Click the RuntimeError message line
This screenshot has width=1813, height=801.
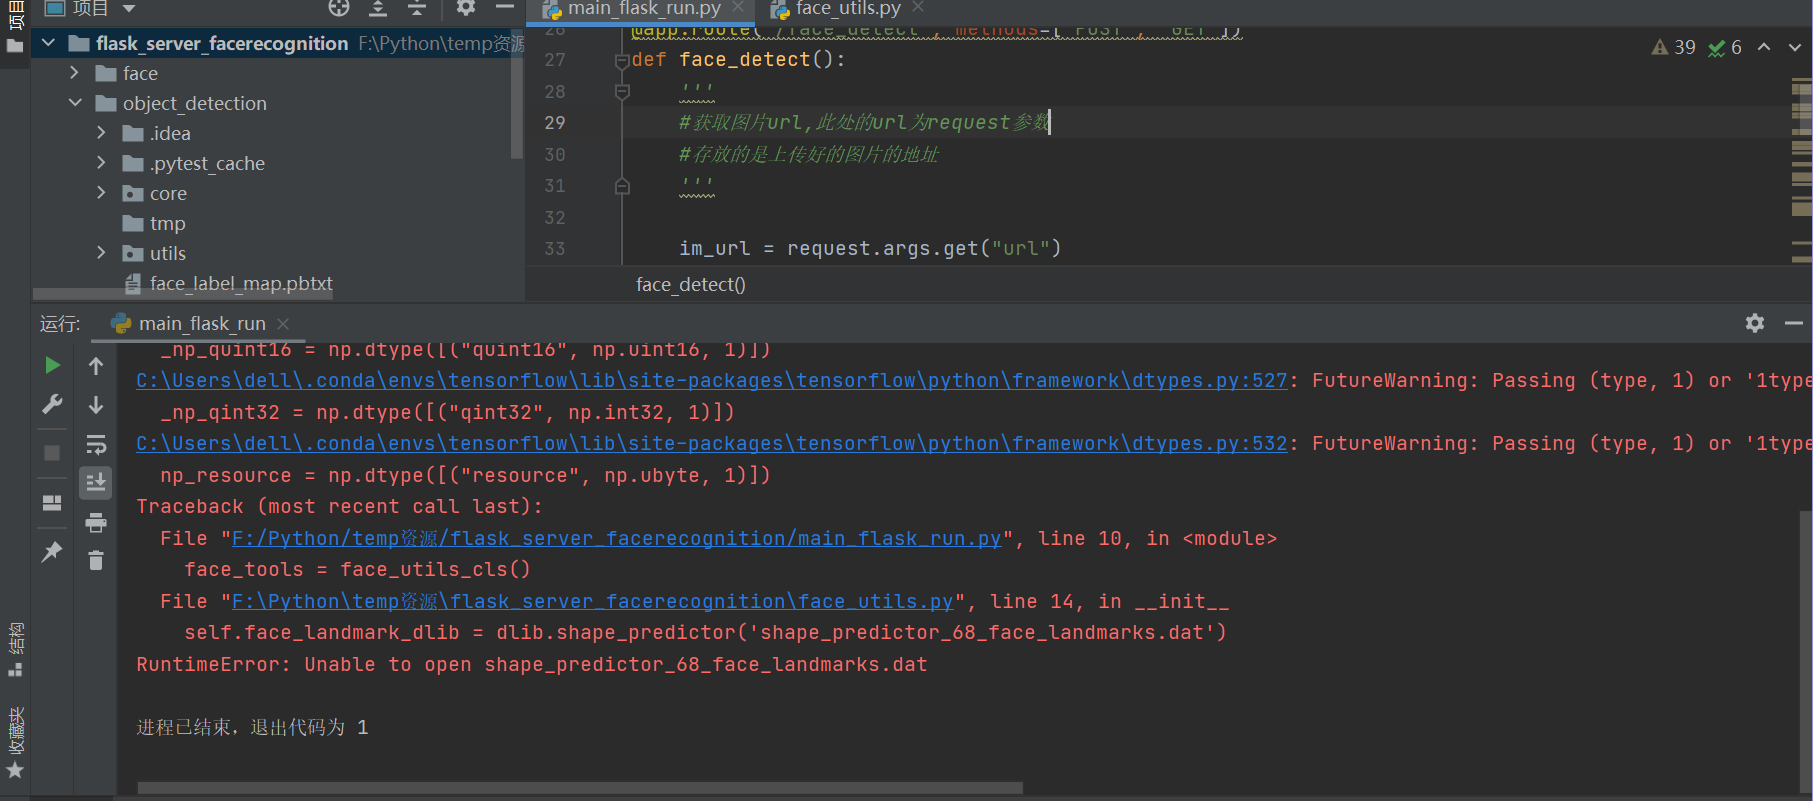(x=532, y=664)
